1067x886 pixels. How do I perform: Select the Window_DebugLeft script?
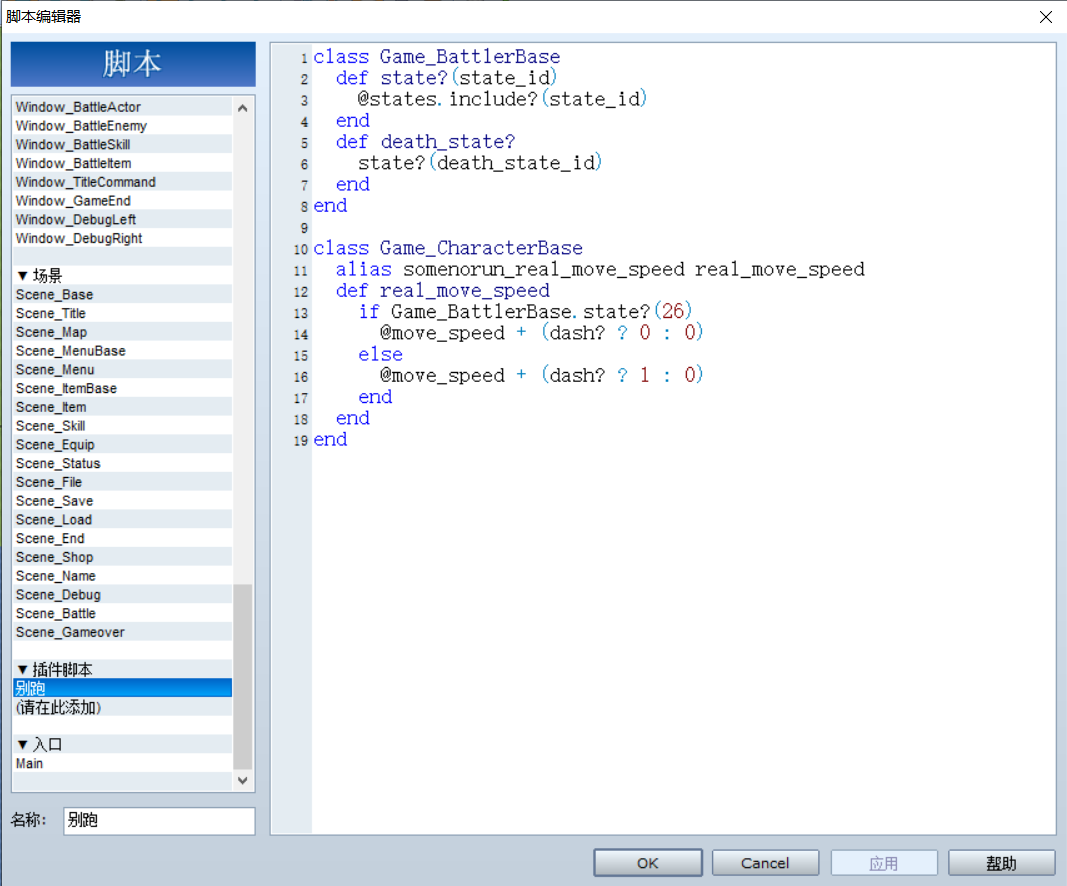[x=122, y=219]
